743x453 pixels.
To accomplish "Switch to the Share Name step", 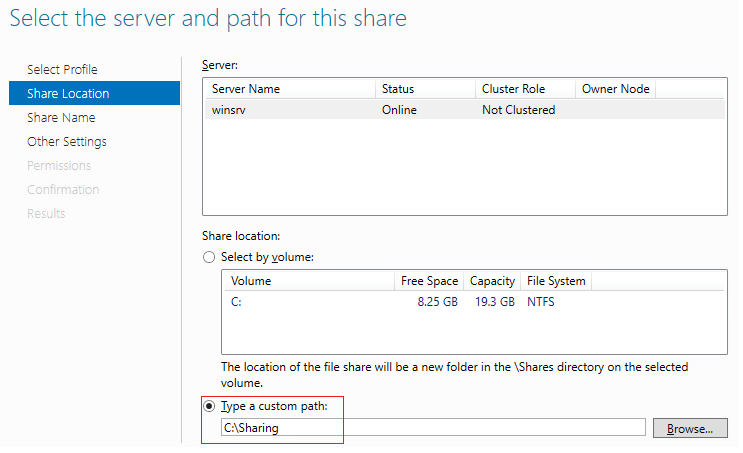I will pyautogui.click(x=61, y=117).
